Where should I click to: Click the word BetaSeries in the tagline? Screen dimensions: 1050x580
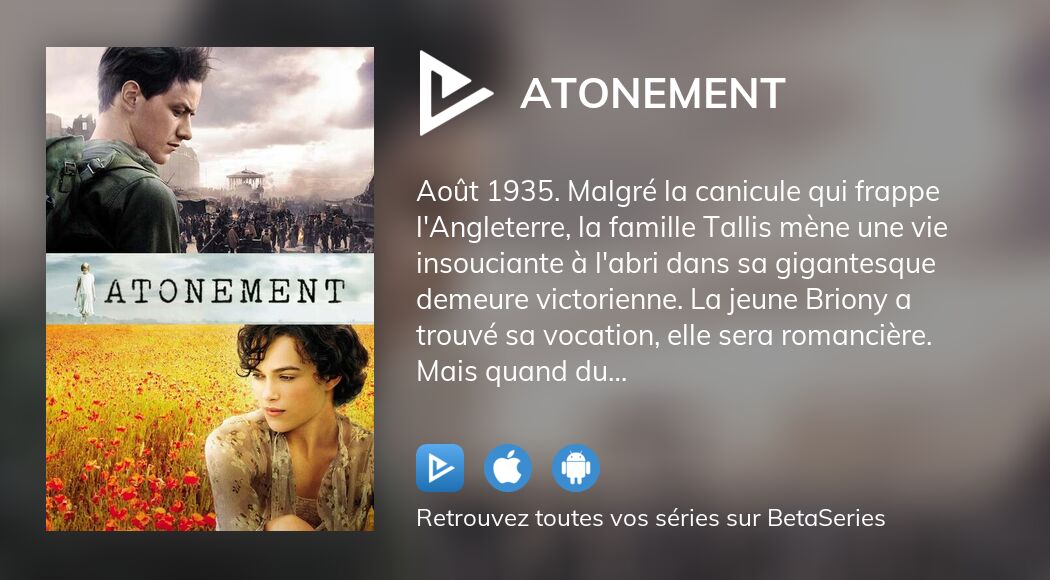(x=826, y=518)
